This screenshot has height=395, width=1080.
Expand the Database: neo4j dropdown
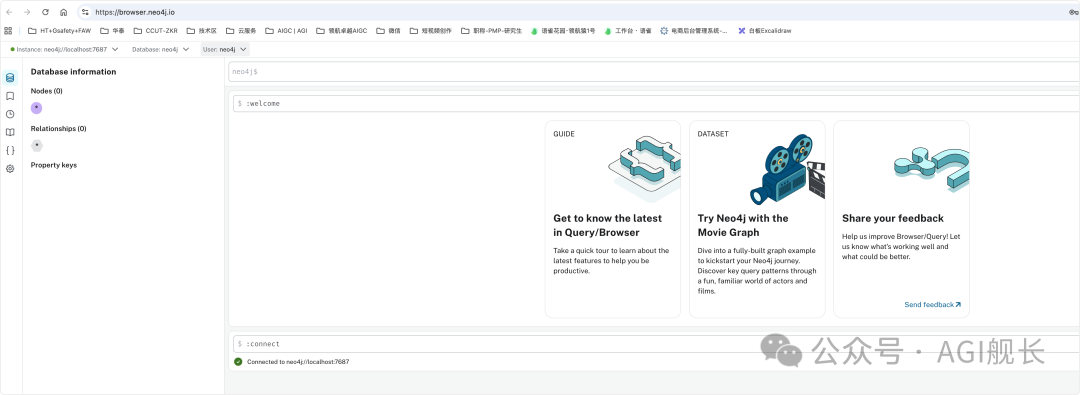point(160,50)
